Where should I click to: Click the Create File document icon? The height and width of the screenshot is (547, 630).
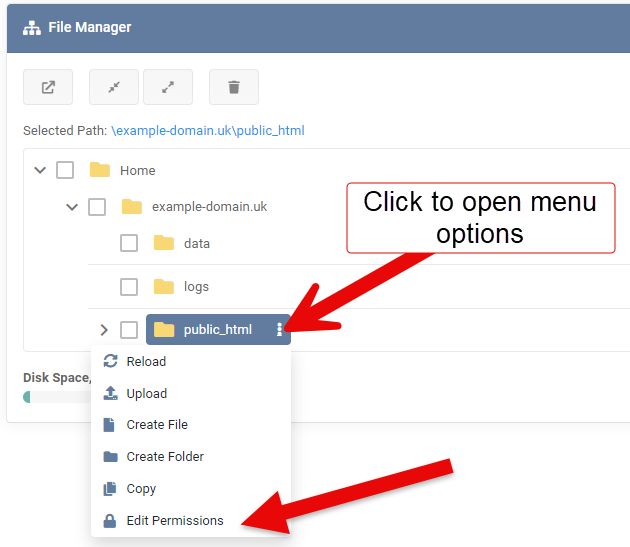point(109,424)
